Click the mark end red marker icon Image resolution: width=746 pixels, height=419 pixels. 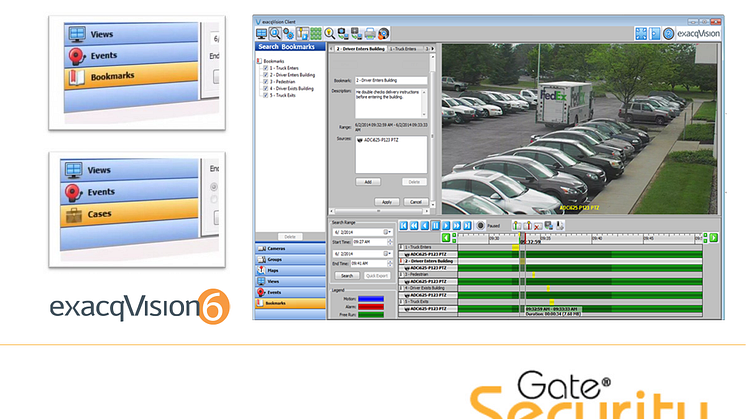pos(527,226)
